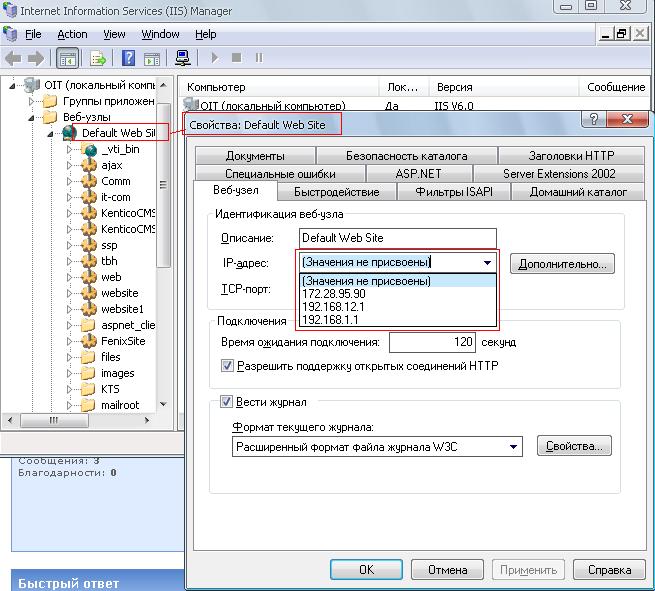655x591 pixels.
Task: Click the FenixSite application gear icon
Action: (89, 341)
